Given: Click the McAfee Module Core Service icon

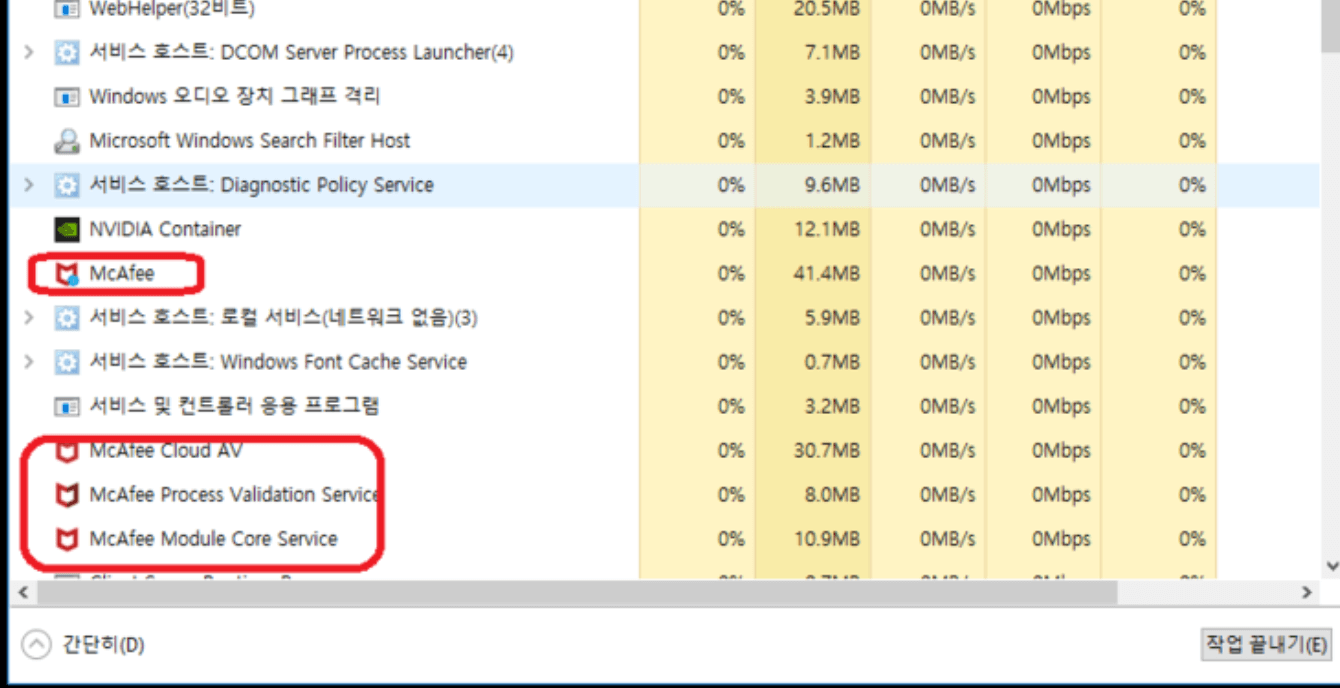Looking at the screenshot, I should click(x=66, y=539).
